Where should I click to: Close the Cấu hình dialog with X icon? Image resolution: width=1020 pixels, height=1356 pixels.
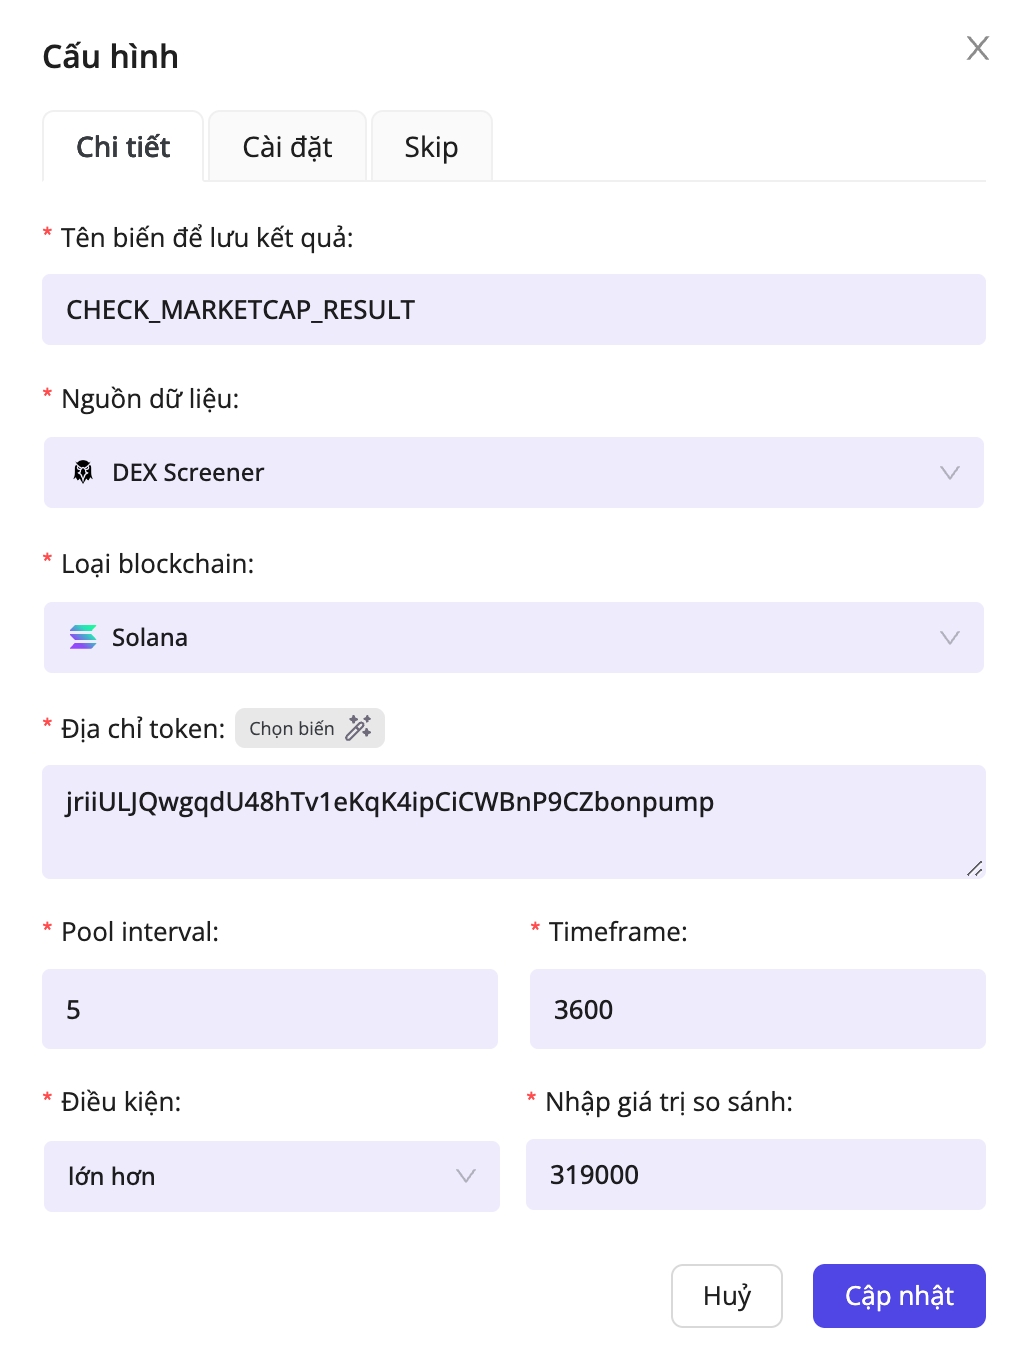pos(977,48)
